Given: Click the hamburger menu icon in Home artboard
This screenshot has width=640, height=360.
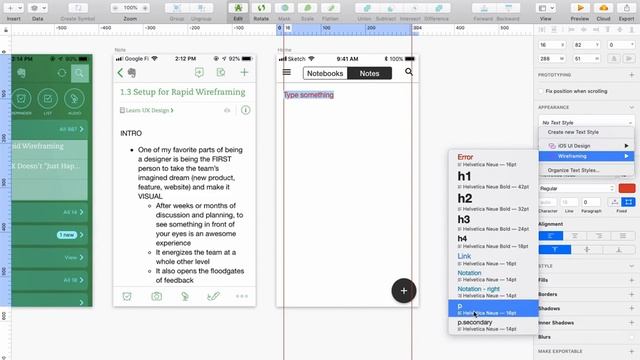Looking at the screenshot, I should point(287,72).
